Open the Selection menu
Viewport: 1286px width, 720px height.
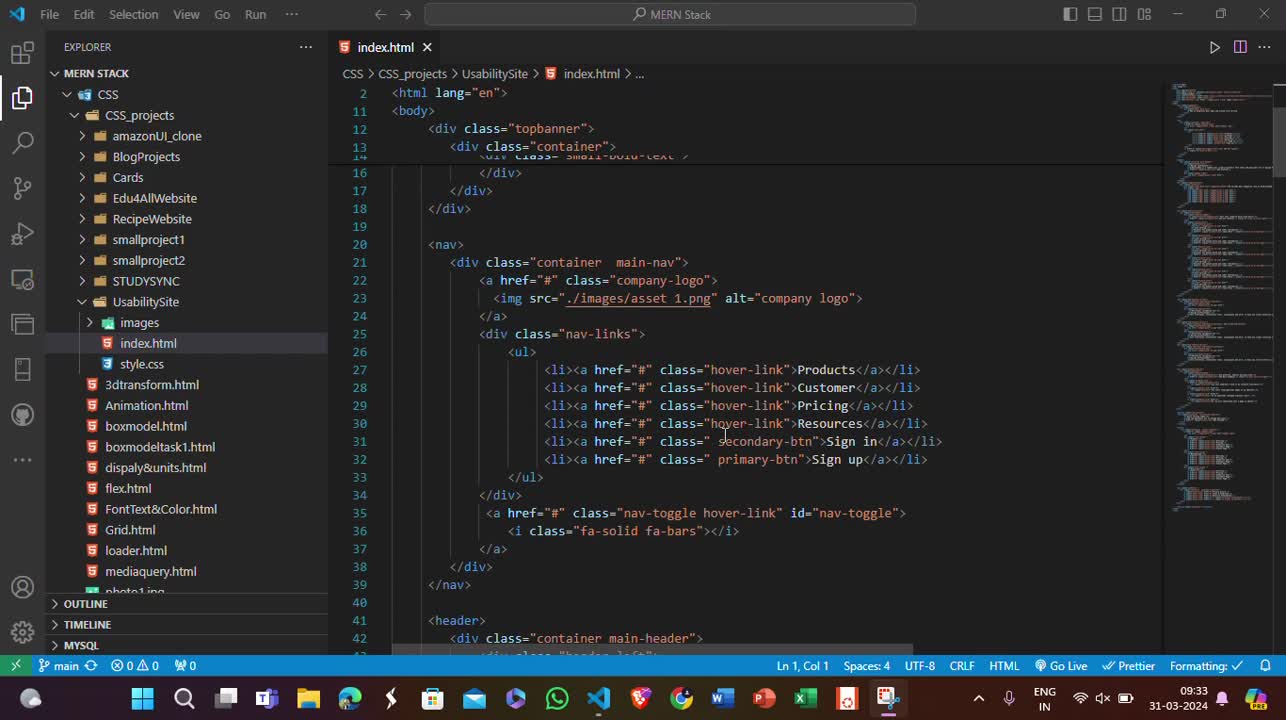click(x=133, y=14)
